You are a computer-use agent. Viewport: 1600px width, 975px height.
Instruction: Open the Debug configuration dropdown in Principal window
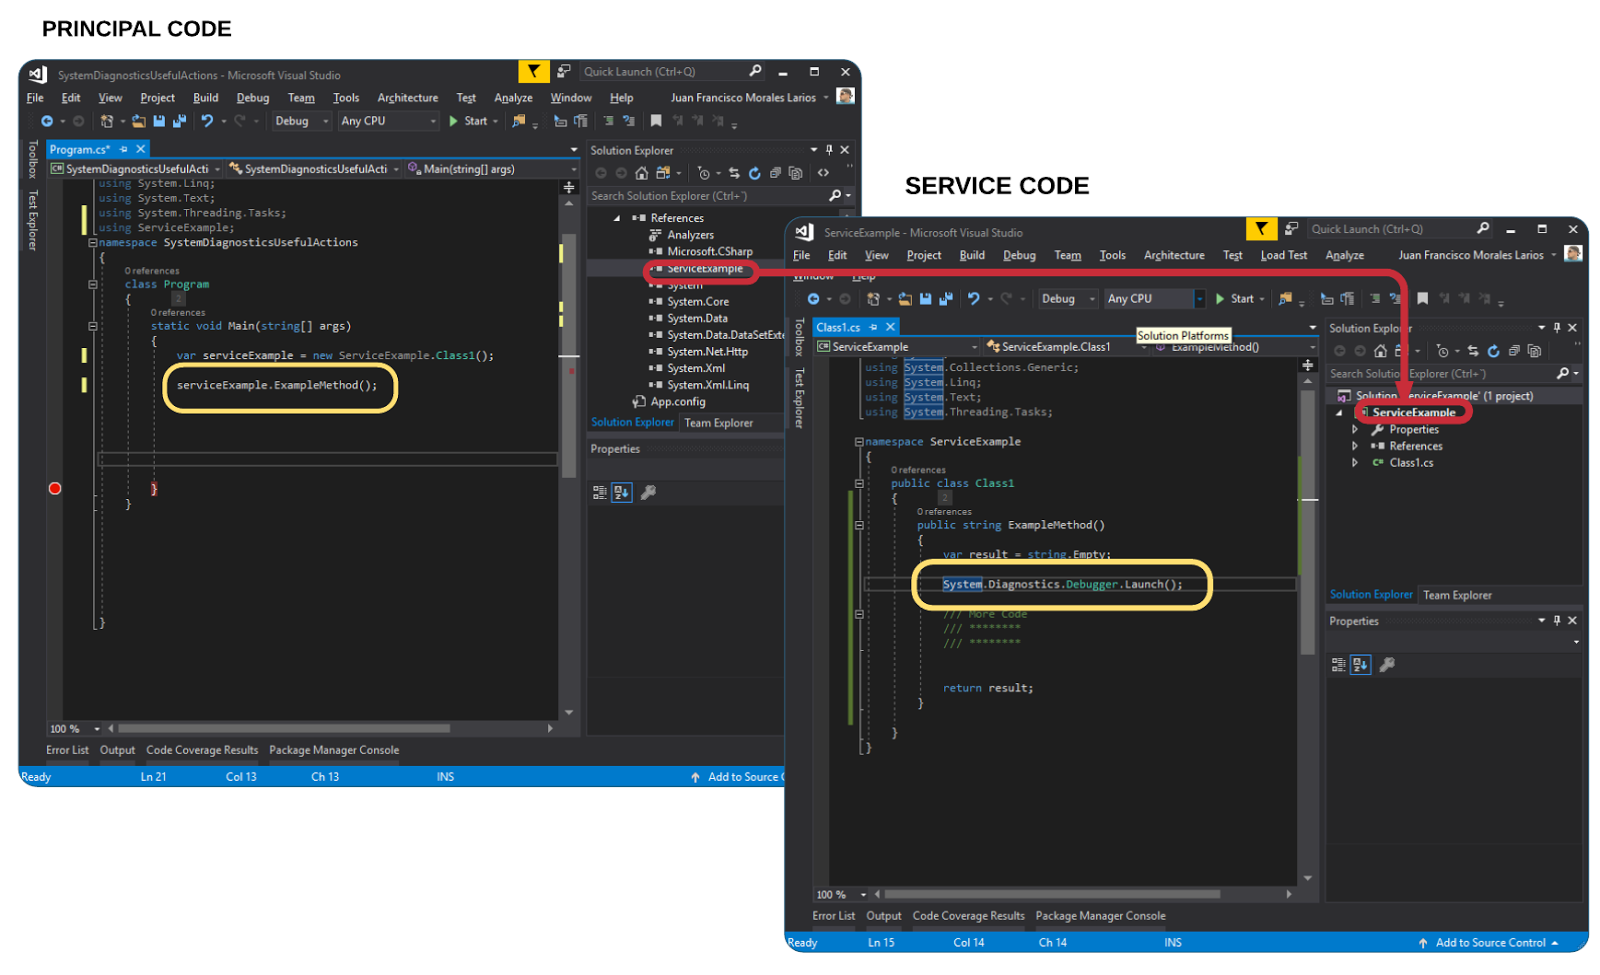301,121
